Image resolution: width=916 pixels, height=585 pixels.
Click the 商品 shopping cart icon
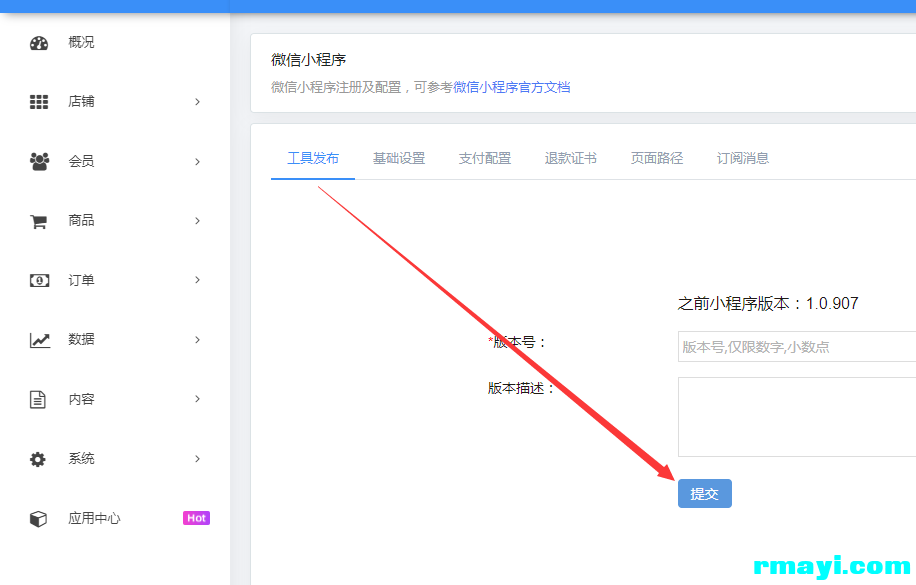point(39,221)
